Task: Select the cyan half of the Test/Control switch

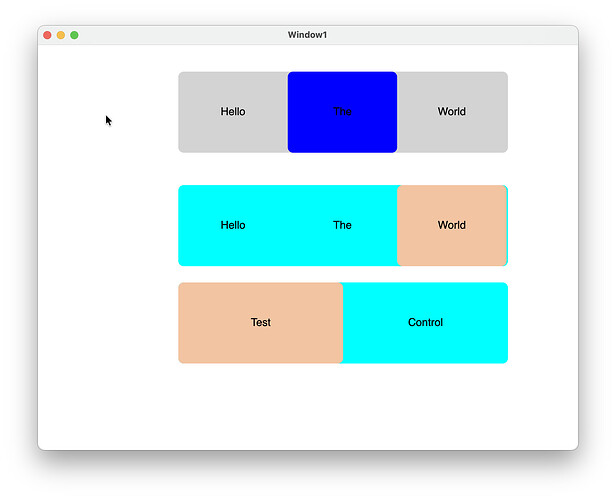Action: pyautogui.click(x=425, y=323)
